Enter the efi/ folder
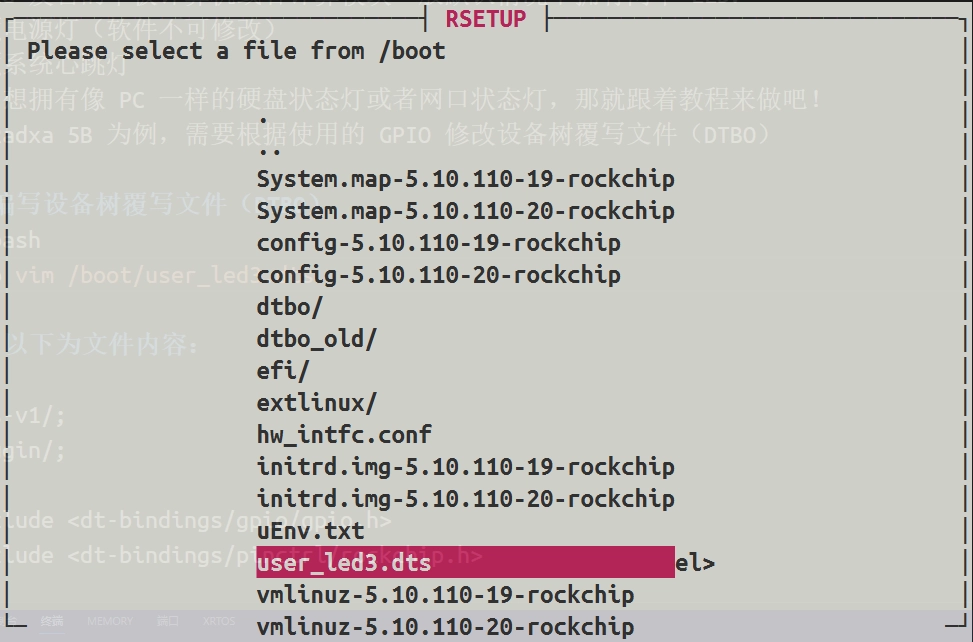 coord(283,371)
